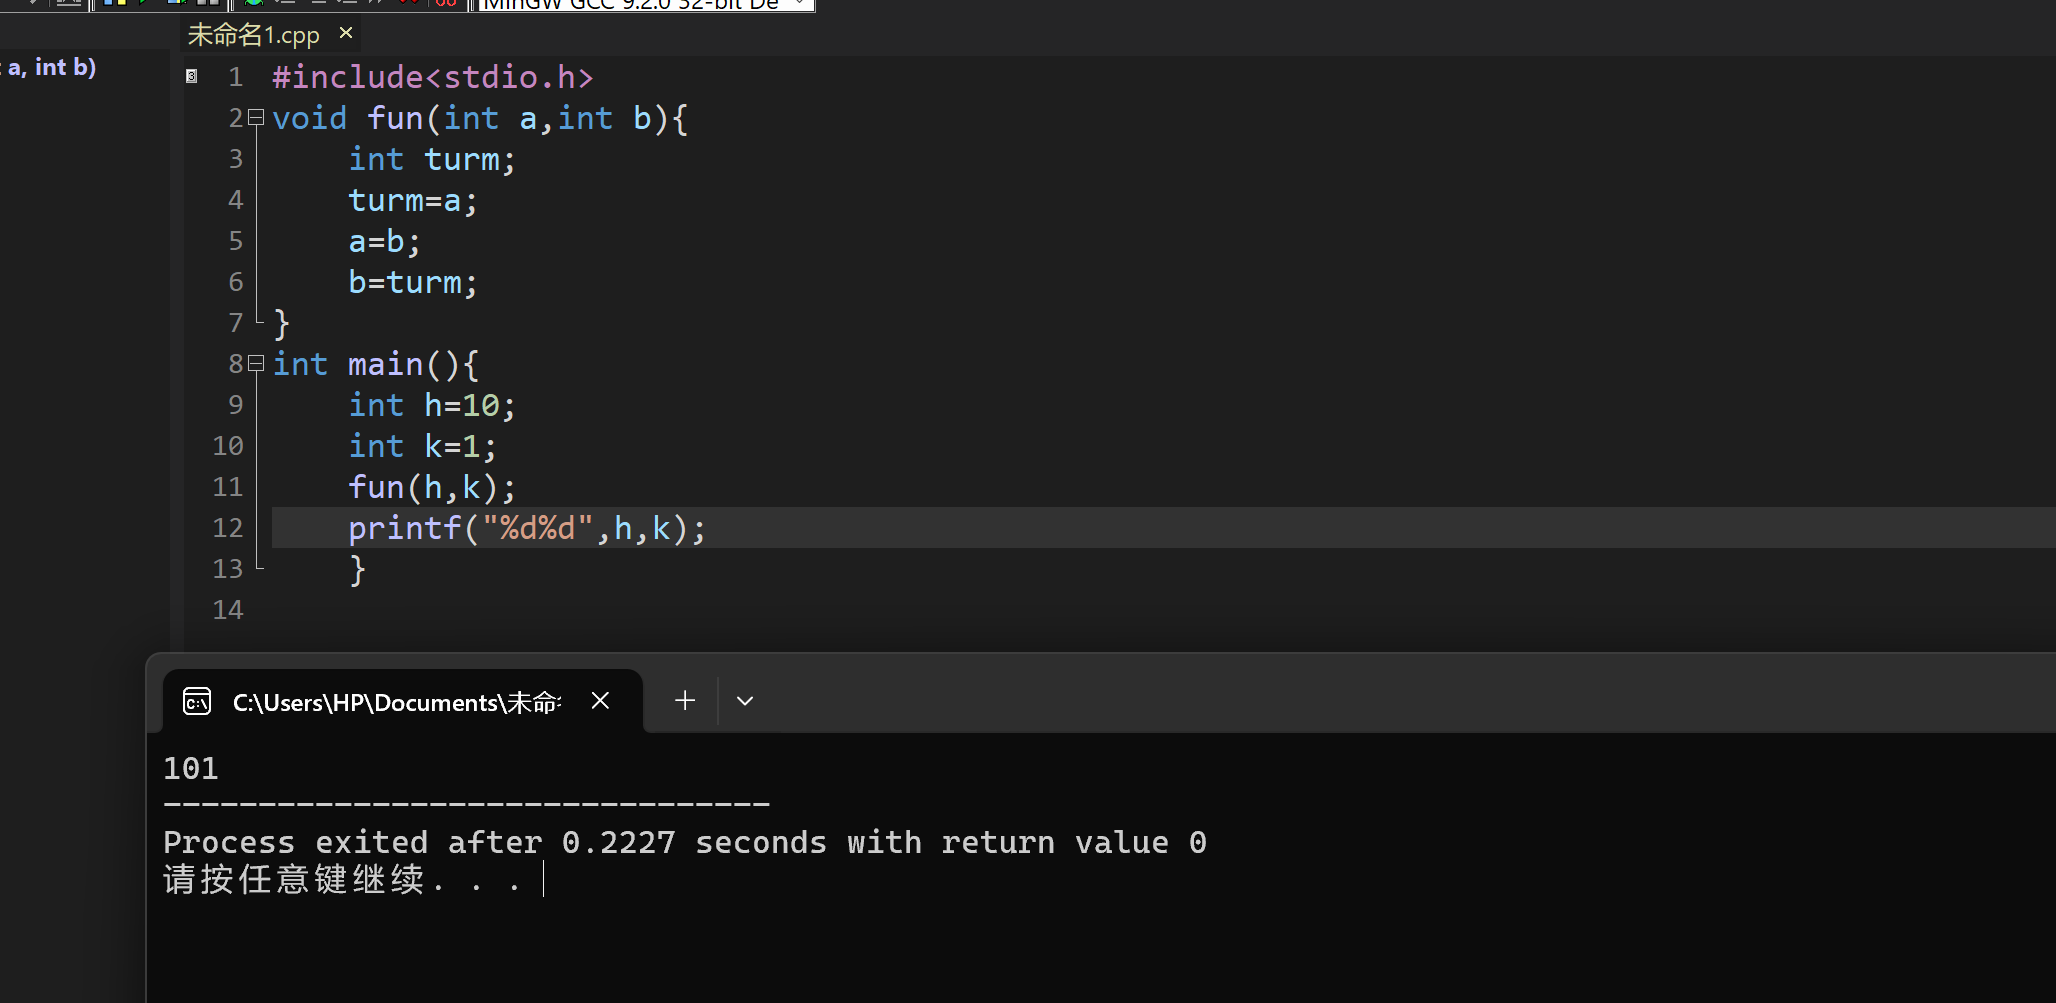Click line number 12 in the gutter

click(x=228, y=528)
